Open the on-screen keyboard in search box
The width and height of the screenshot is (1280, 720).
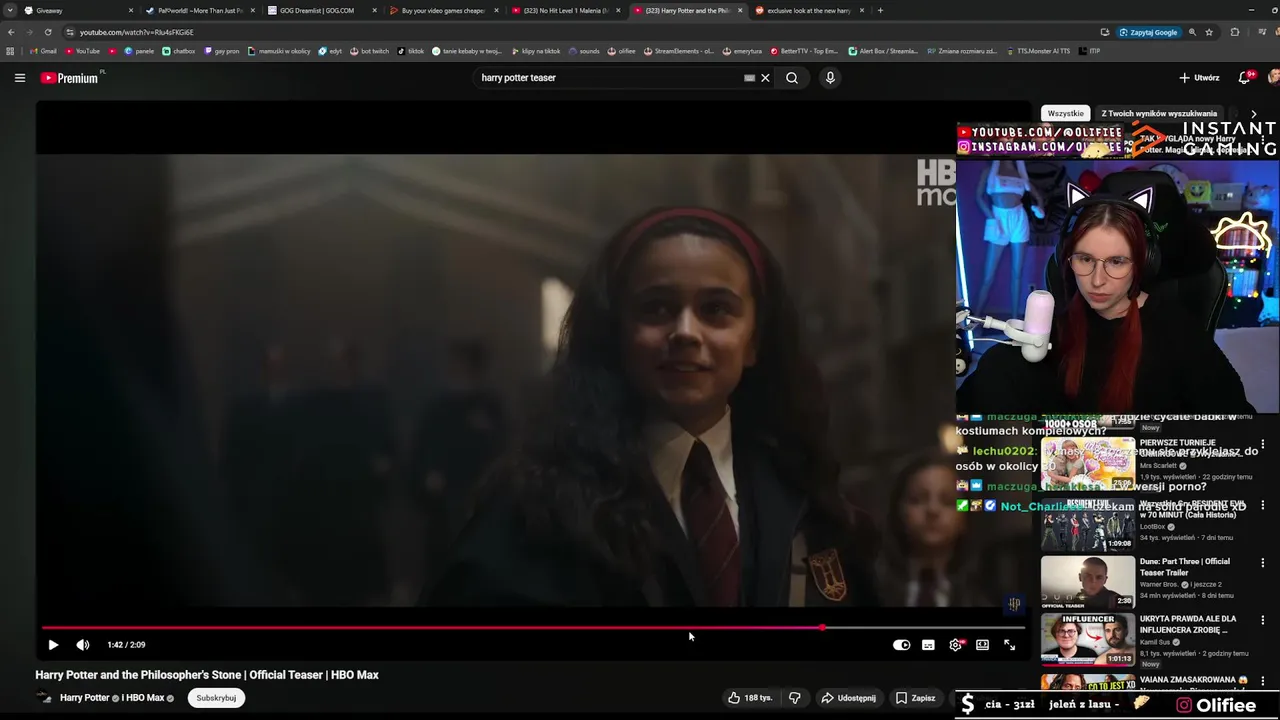tap(749, 78)
